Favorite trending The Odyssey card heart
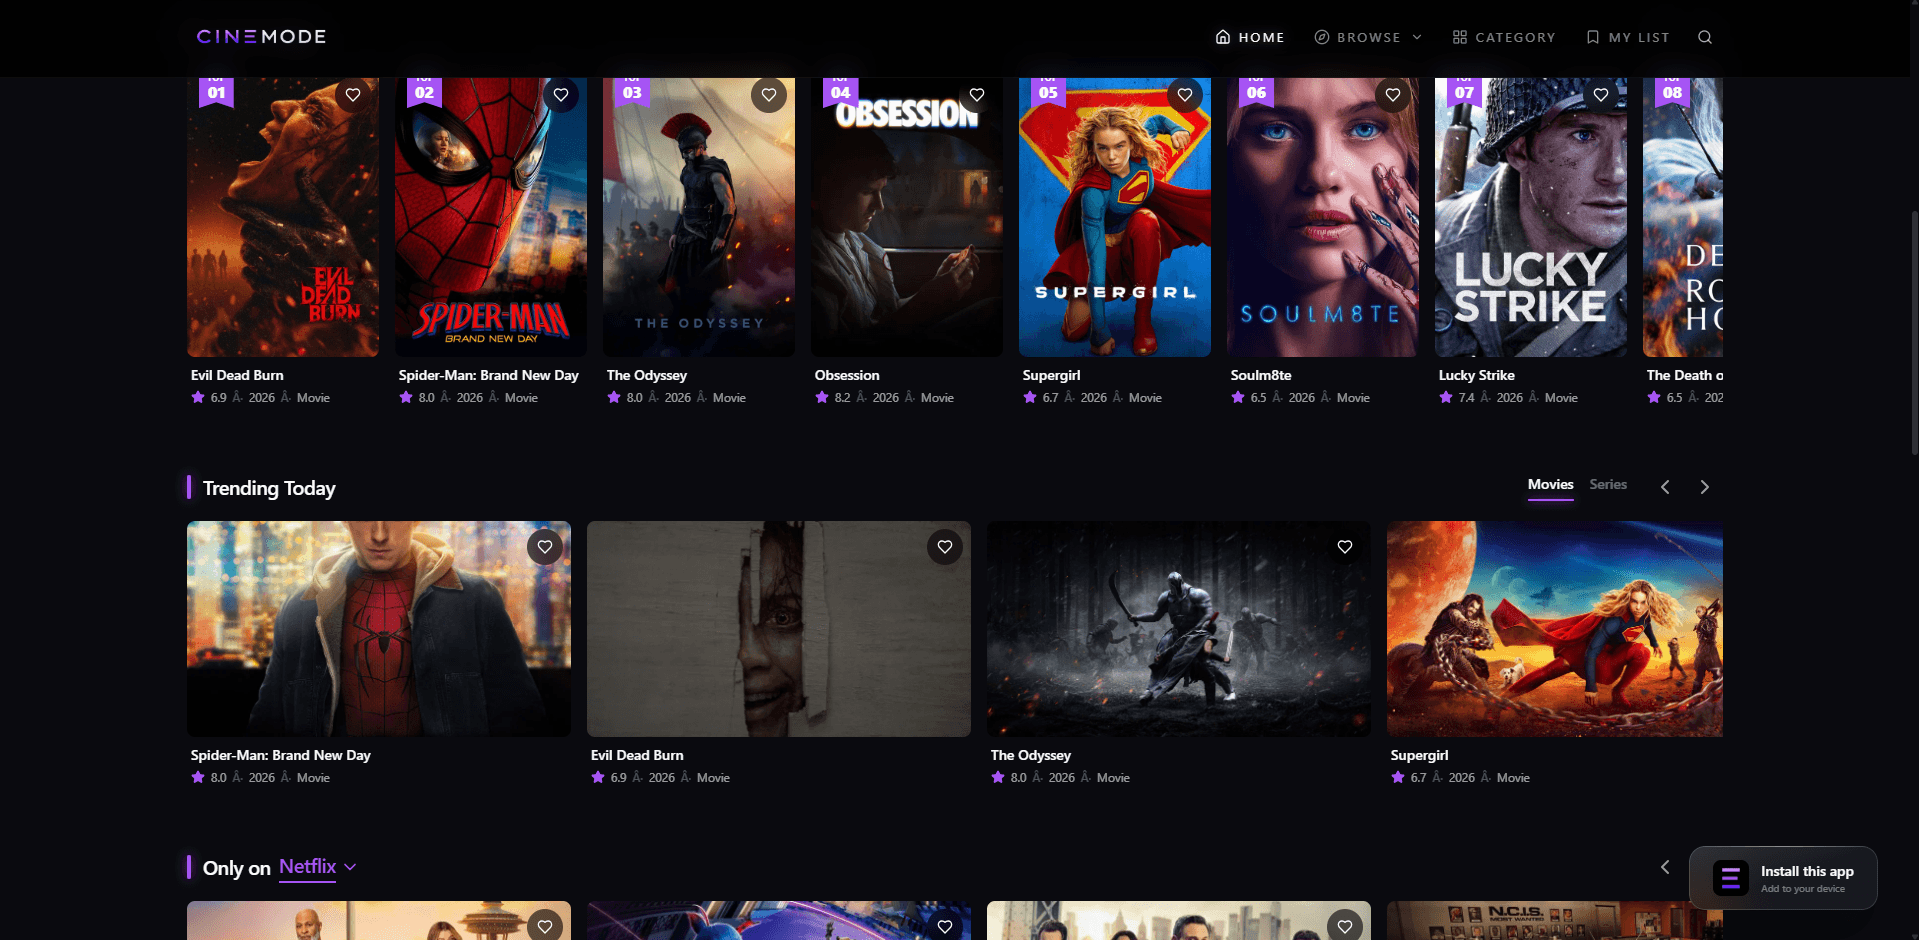The width and height of the screenshot is (1919, 940). point(1345,547)
